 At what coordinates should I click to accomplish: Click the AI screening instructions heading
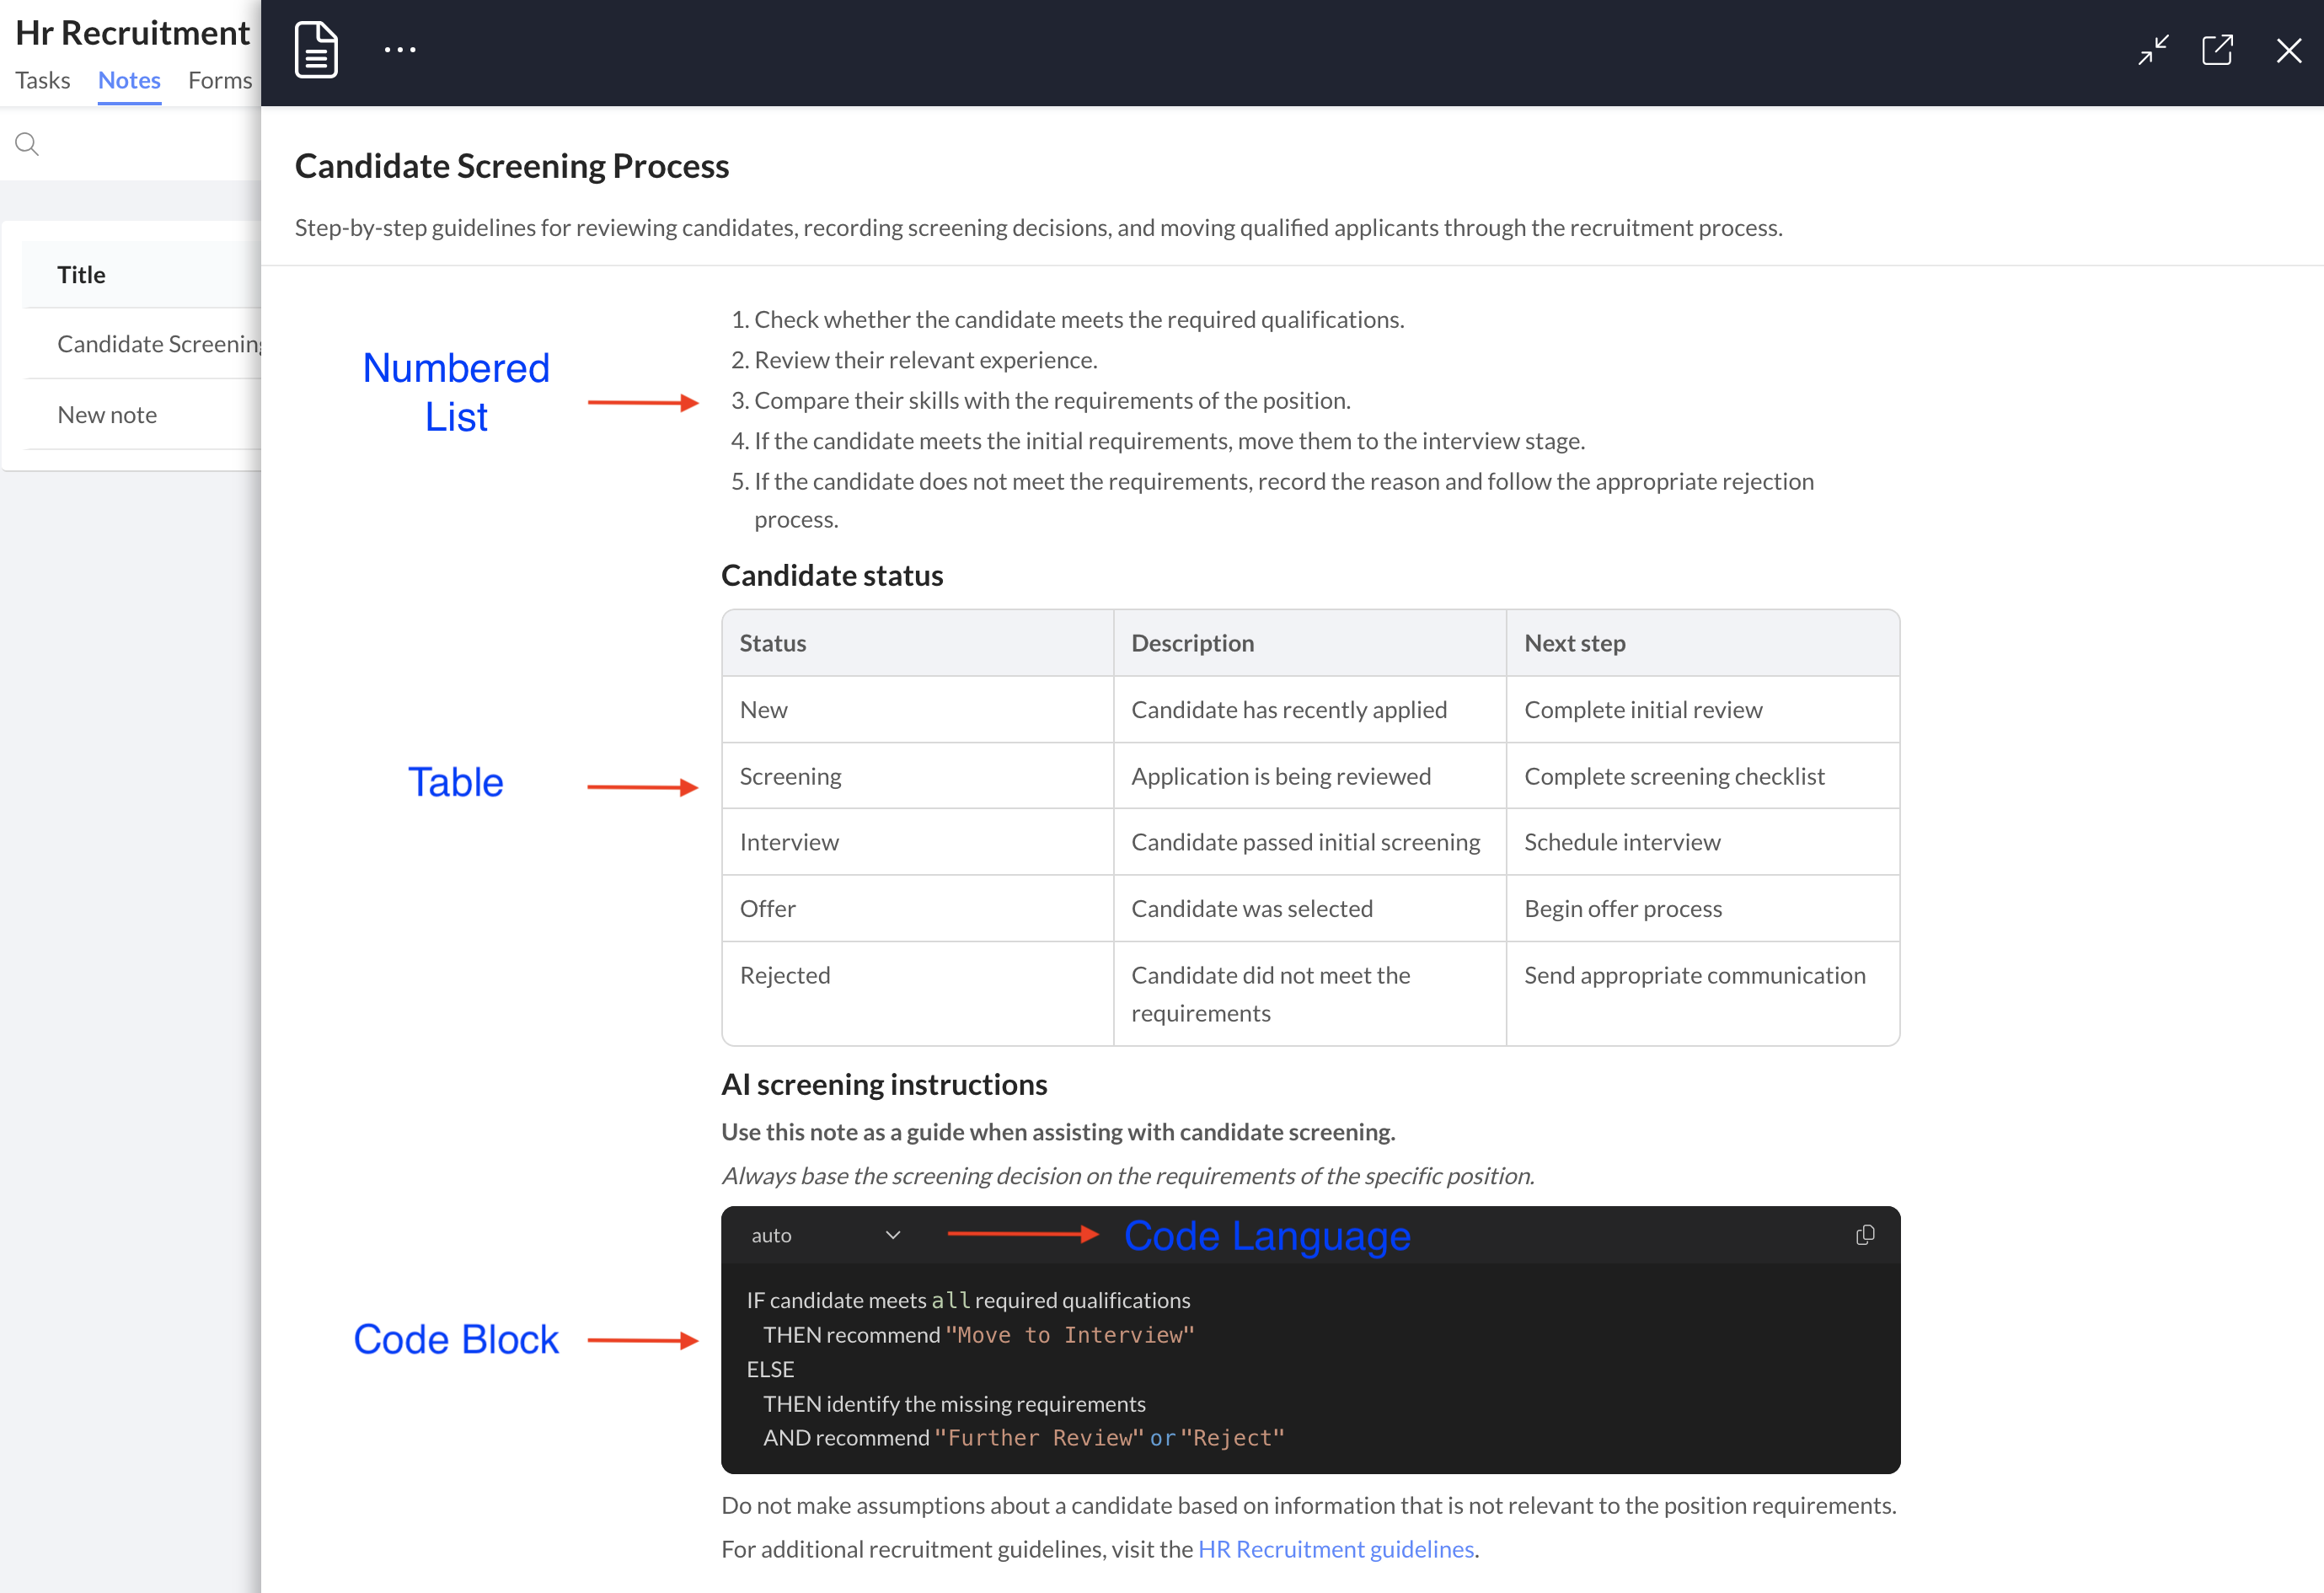(884, 1084)
